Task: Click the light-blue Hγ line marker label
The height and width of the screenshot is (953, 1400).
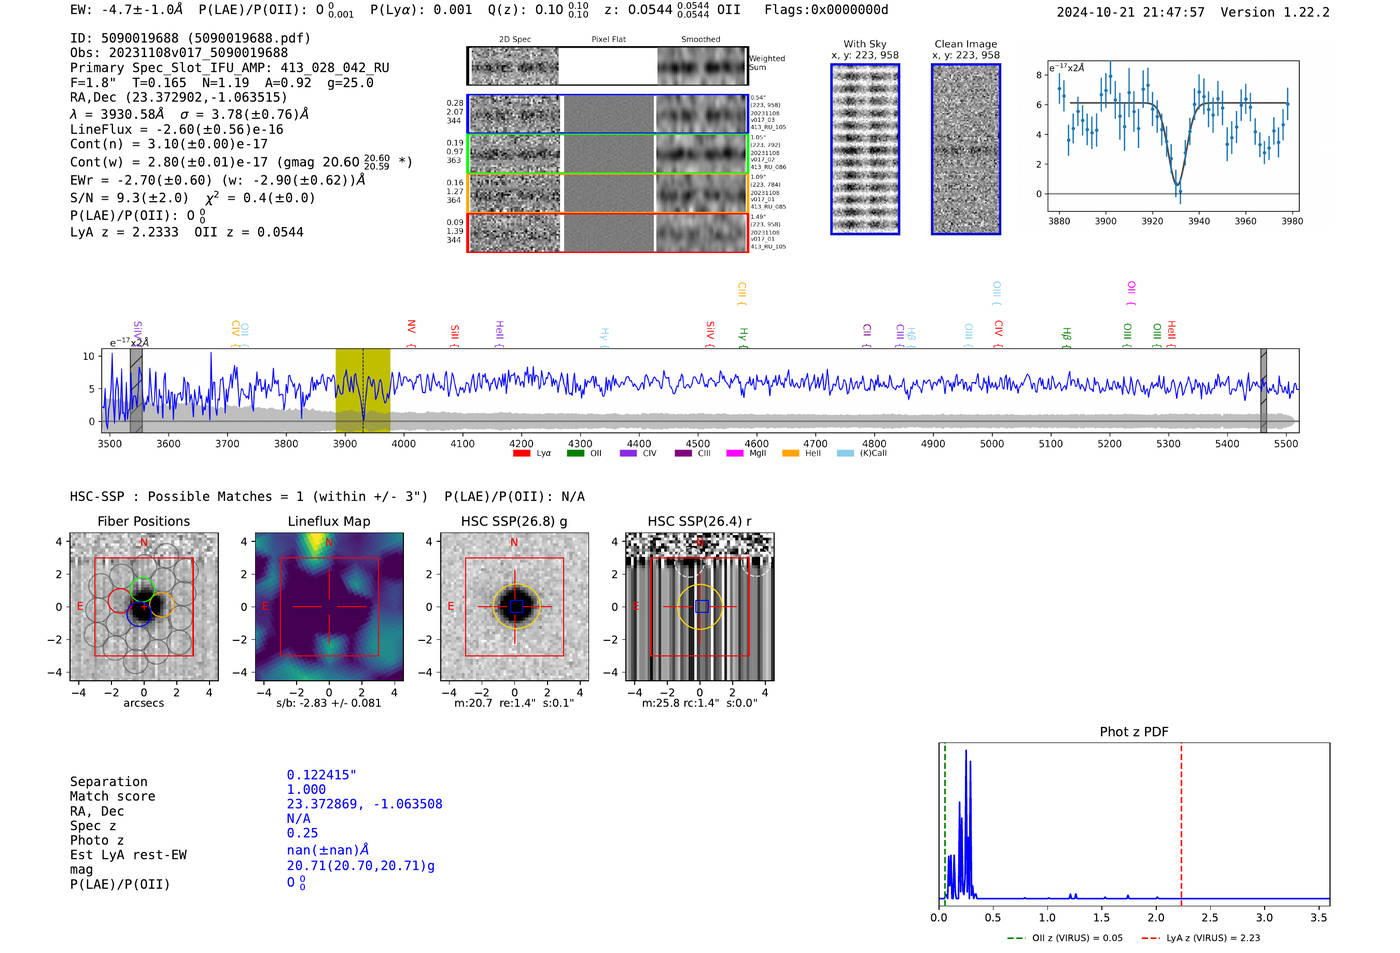Action: click(x=604, y=336)
